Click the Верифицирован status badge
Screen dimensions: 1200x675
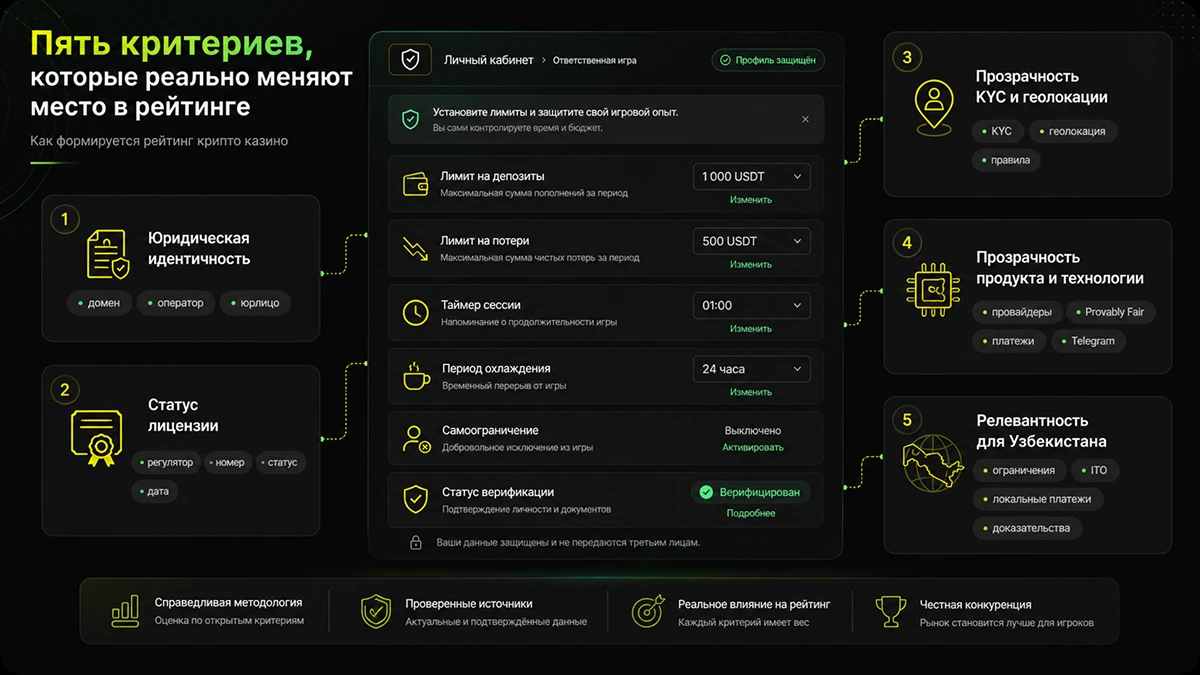(751, 492)
